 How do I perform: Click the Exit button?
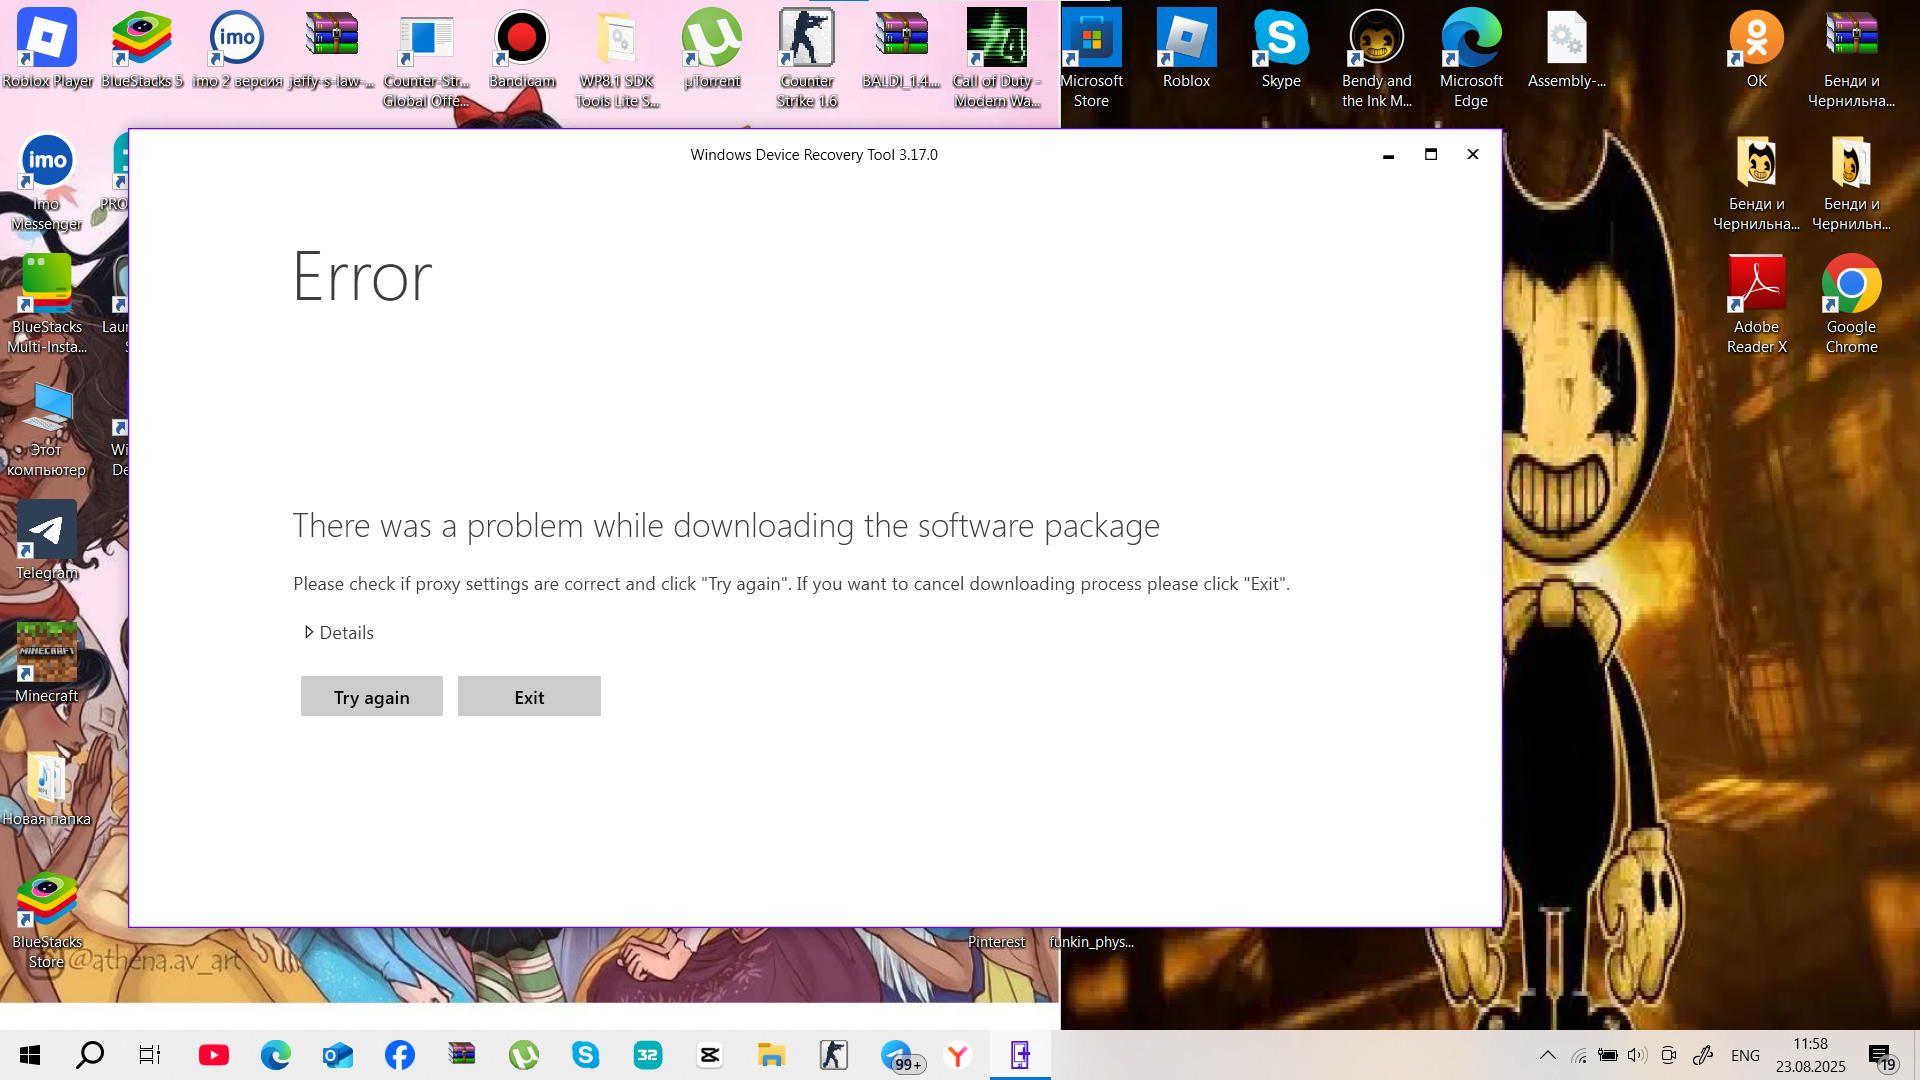coord(529,697)
